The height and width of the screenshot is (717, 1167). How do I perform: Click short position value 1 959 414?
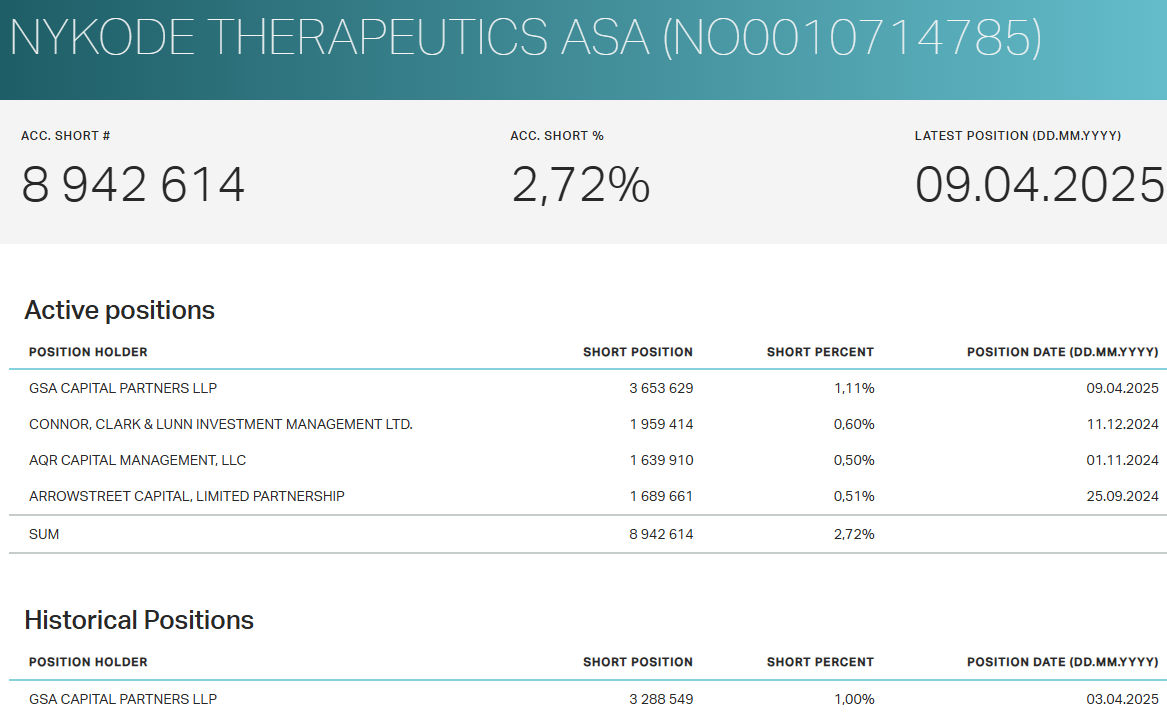pyautogui.click(x=661, y=424)
